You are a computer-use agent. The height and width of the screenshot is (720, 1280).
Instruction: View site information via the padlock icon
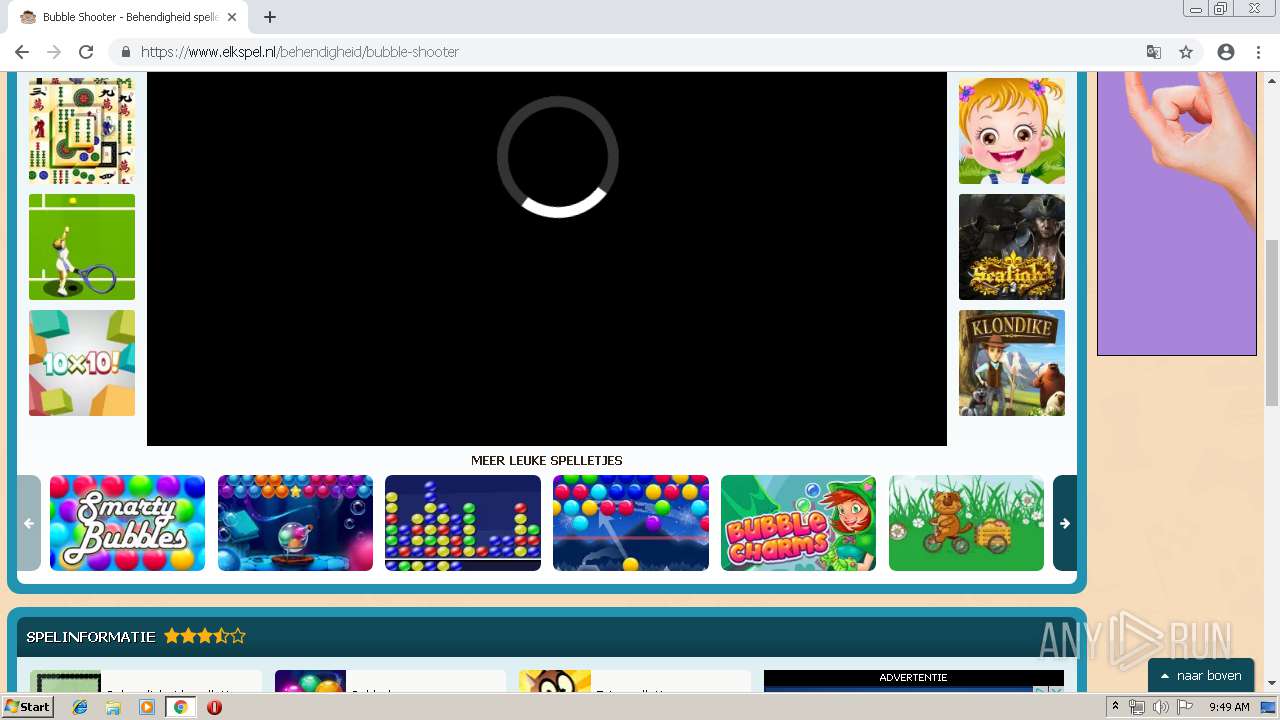(x=126, y=52)
